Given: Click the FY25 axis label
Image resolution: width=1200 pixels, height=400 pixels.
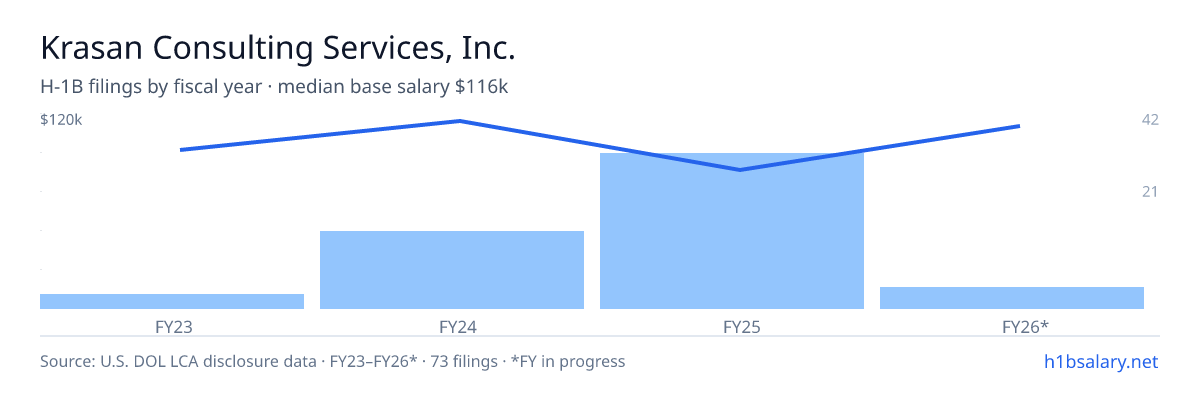Looking at the screenshot, I should (732, 326).
